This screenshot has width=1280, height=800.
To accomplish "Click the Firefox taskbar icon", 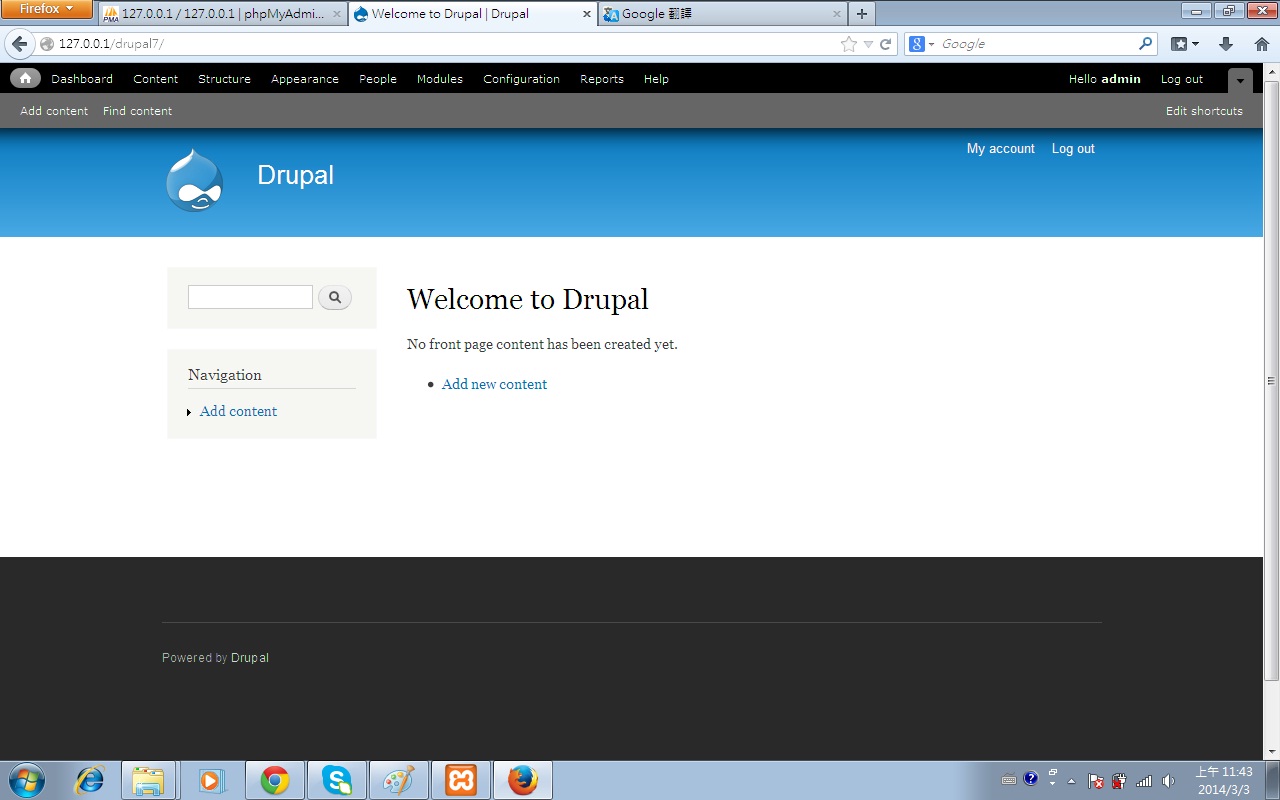I will [x=523, y=780].
